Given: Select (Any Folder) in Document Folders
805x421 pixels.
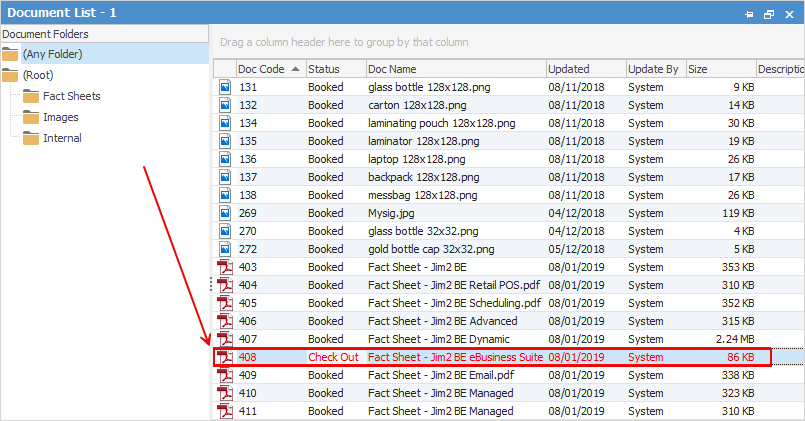Looking at the screenshot, I should pos(52,54).
